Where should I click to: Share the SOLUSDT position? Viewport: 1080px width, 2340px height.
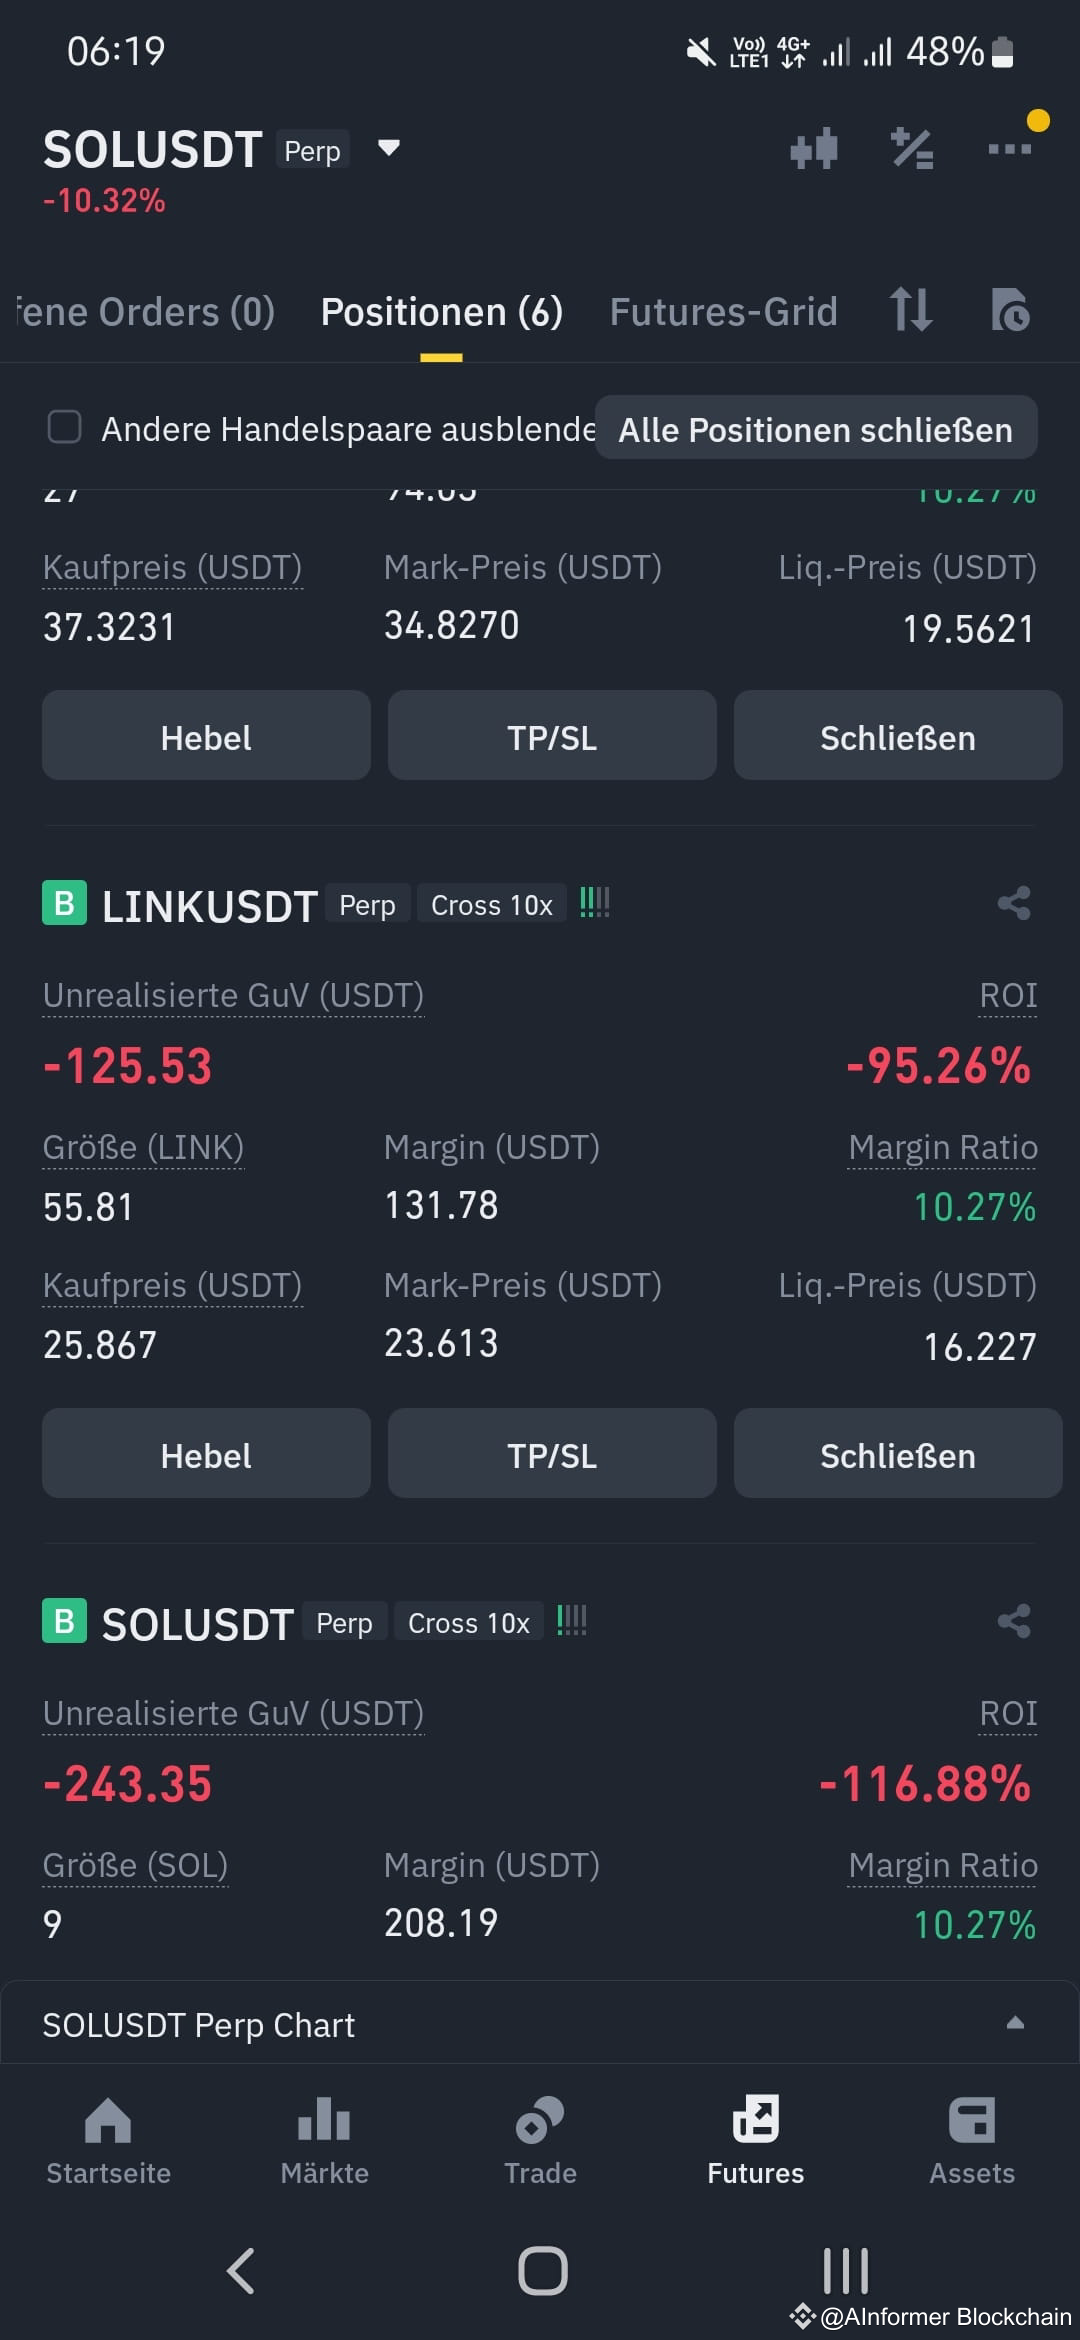[1014, 1621]
